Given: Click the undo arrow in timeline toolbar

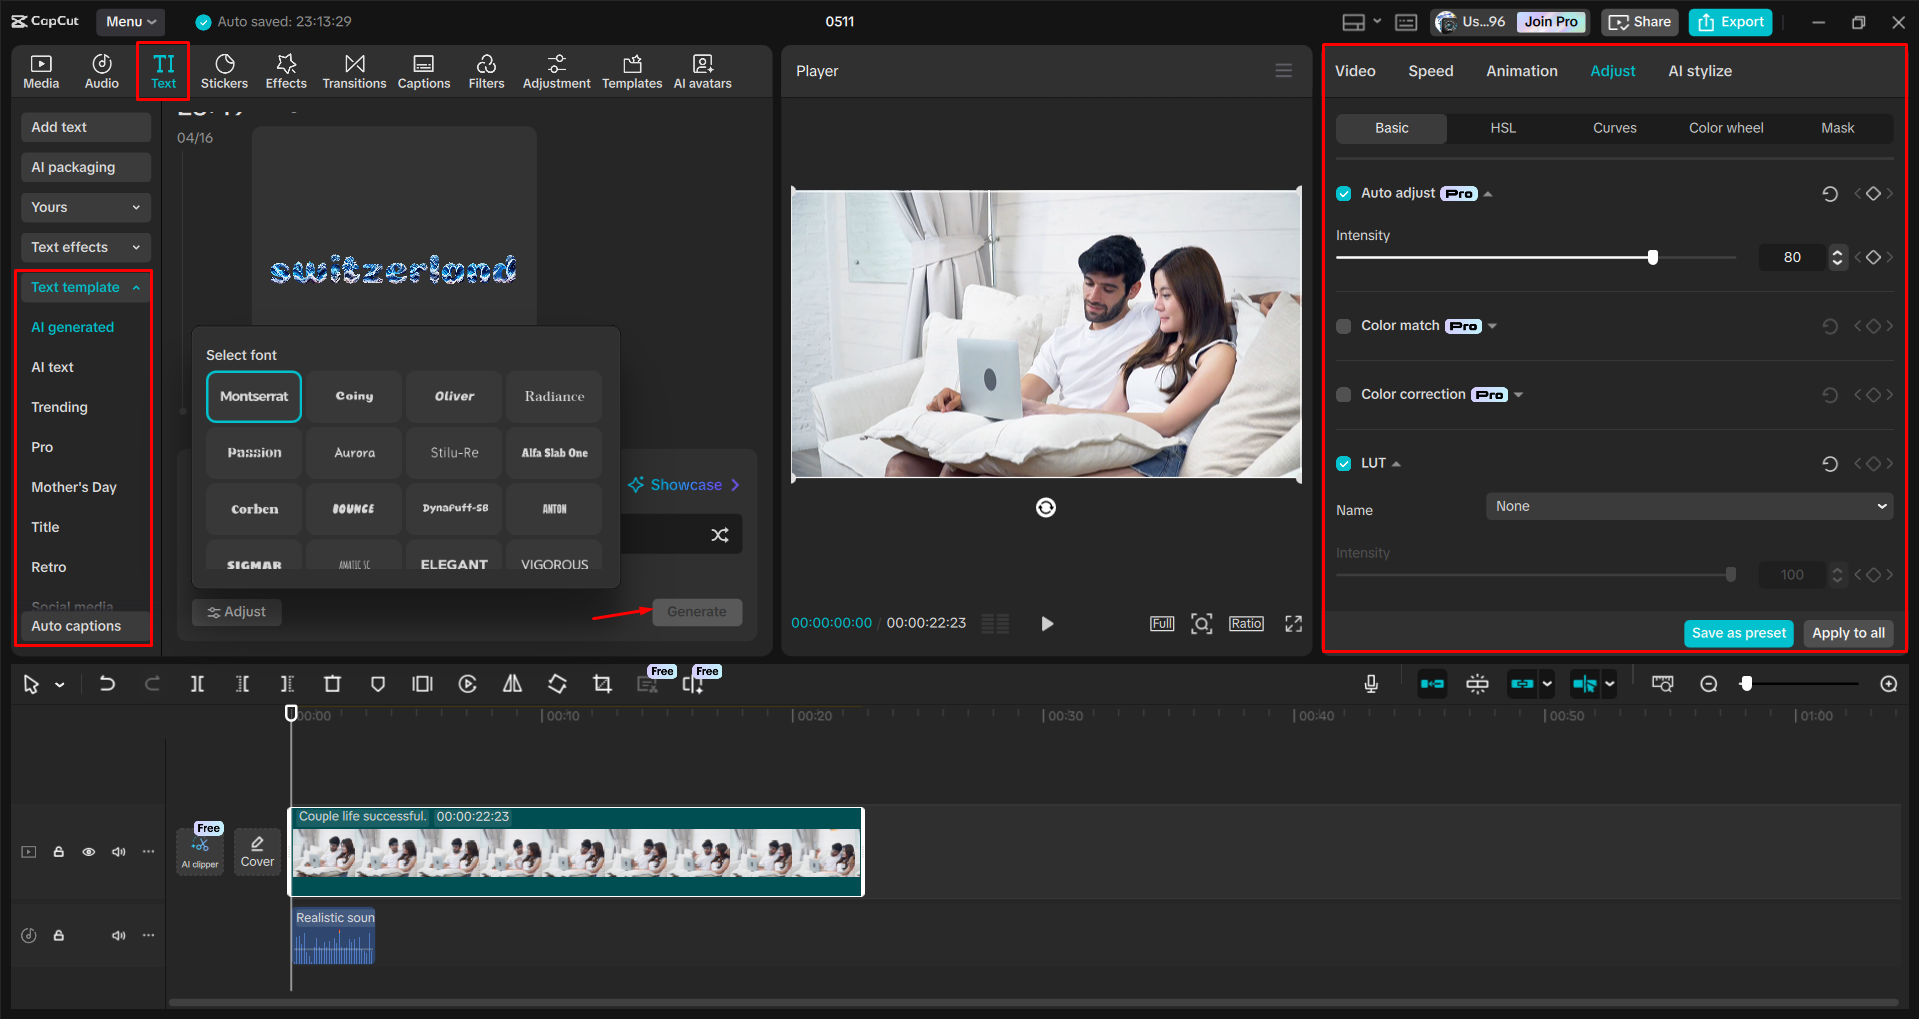Looking at the screenshot, I should (x=107, y=684).
